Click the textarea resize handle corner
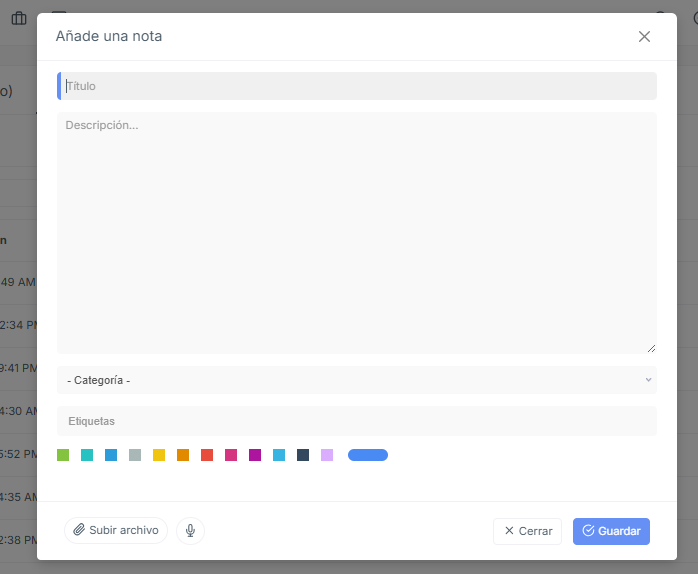The image size is (698, 574). click(x=651, y=349)
